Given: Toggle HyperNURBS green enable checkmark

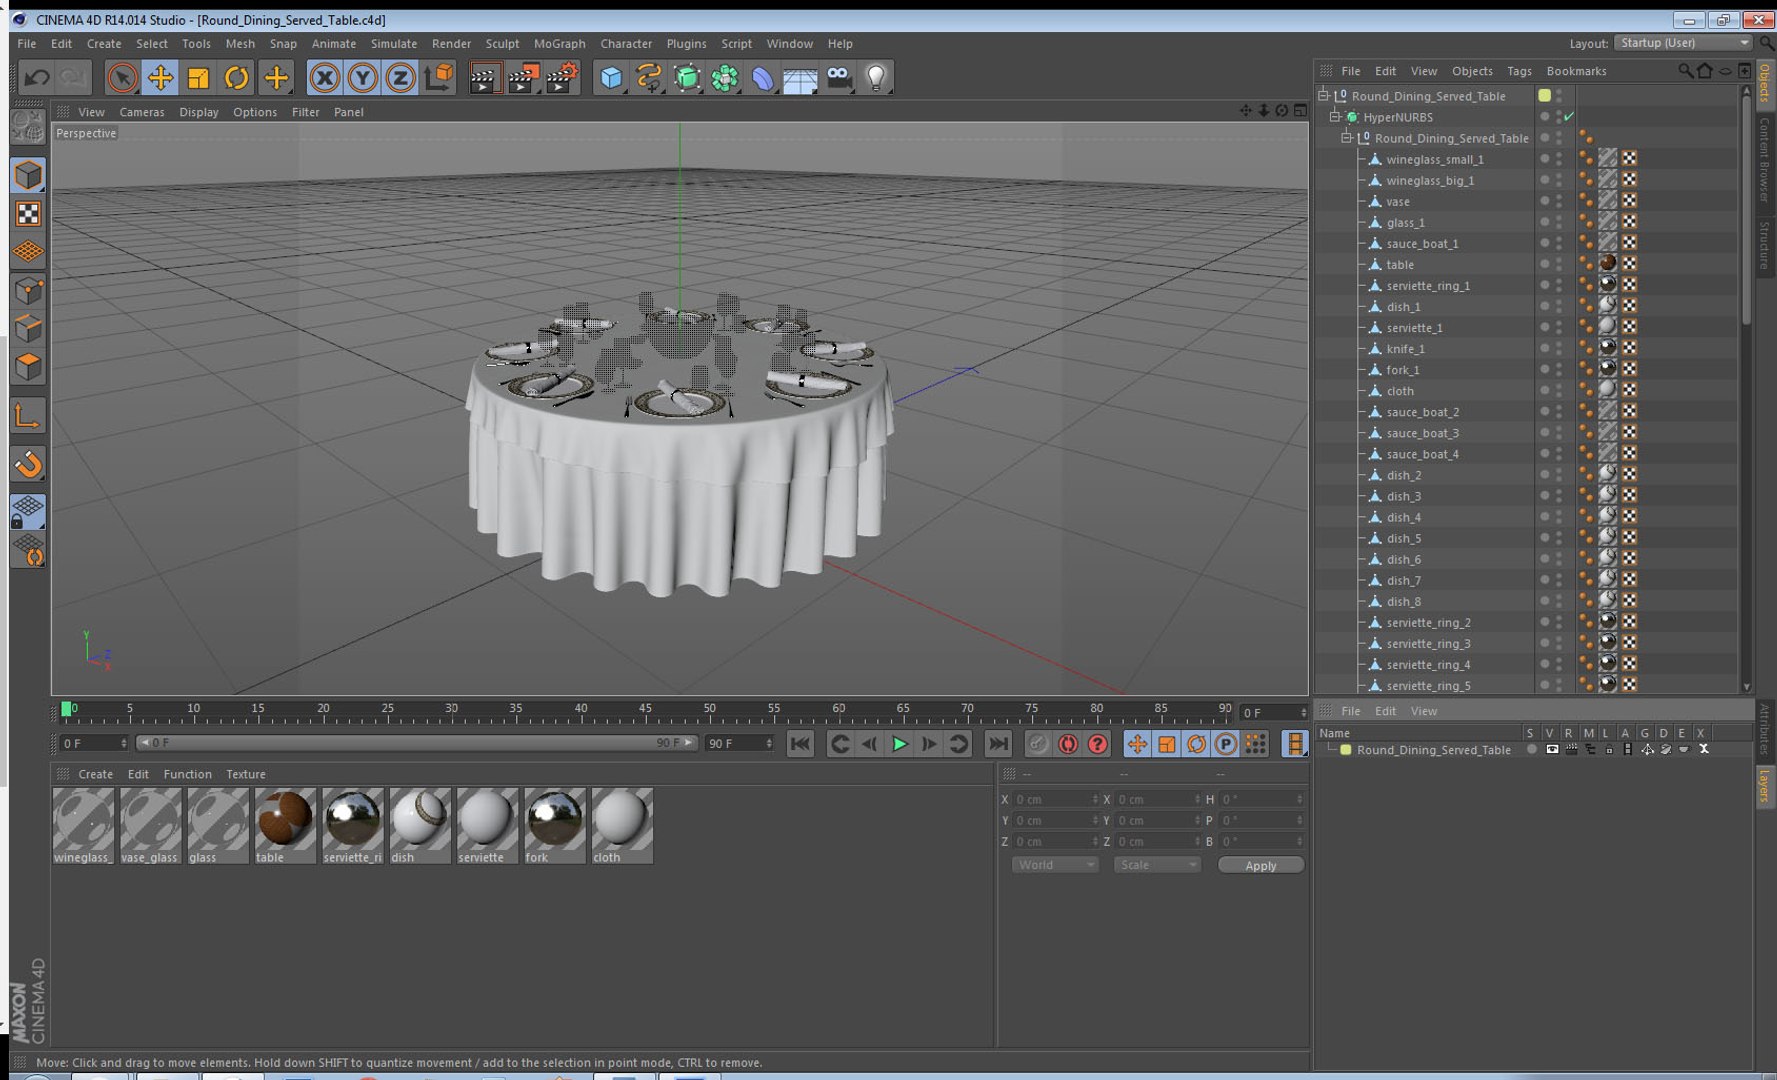Looking at the screenshot, I should [x=1569, y=117].
